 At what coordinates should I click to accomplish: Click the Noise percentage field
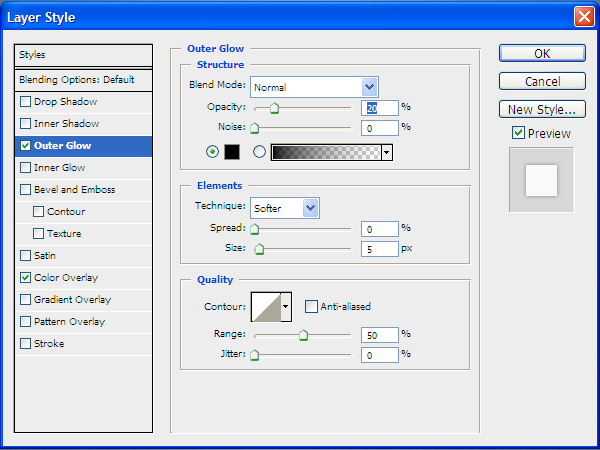pos(380,128)
